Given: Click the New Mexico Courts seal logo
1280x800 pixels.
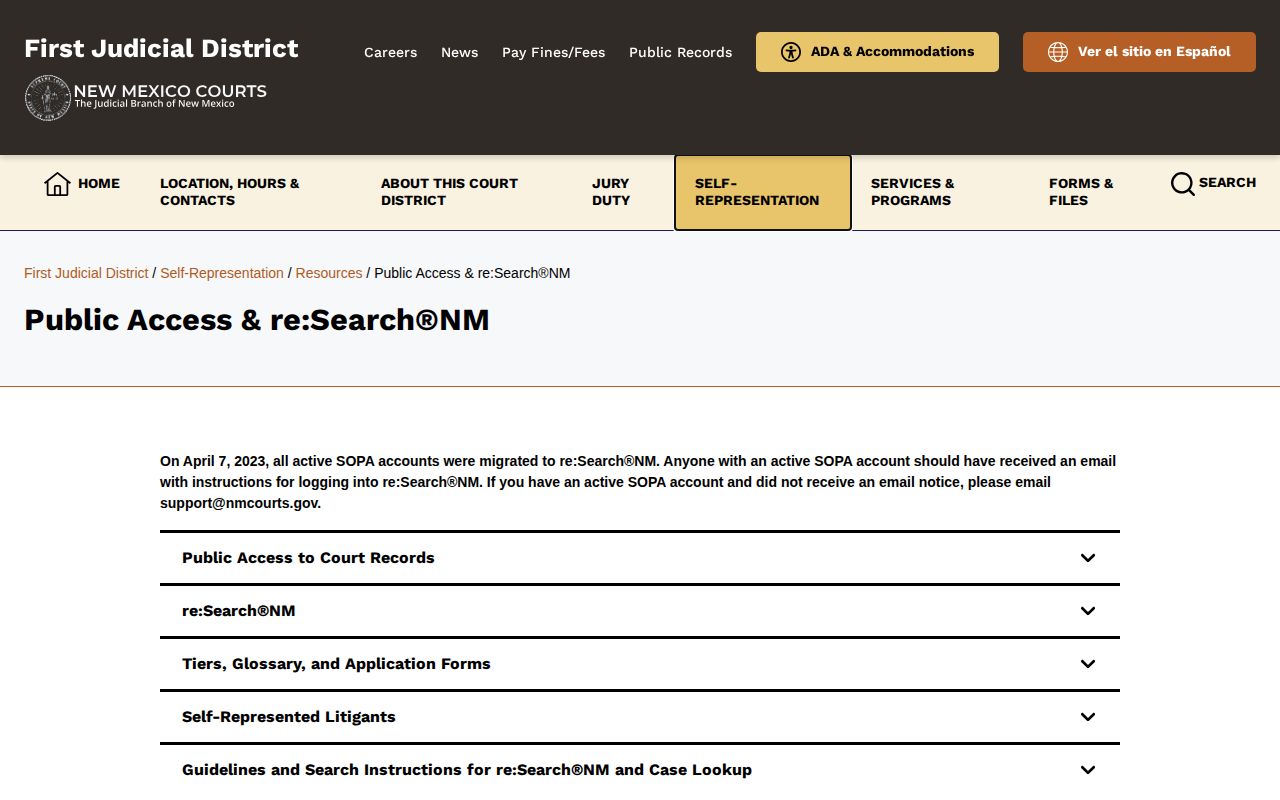Looking at the screenshot, I should (47, 98).
